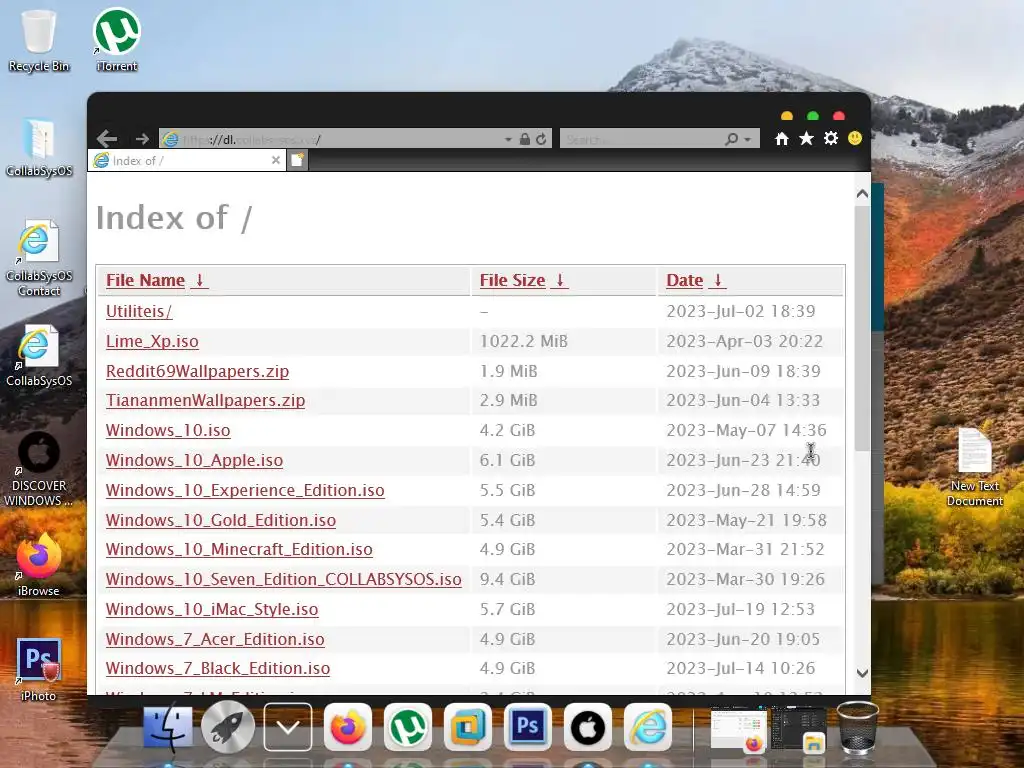Open the CollabSysOS web shortcut icon
The height and width of the screenshot is (768, 1024).
[x=39, y=356]
